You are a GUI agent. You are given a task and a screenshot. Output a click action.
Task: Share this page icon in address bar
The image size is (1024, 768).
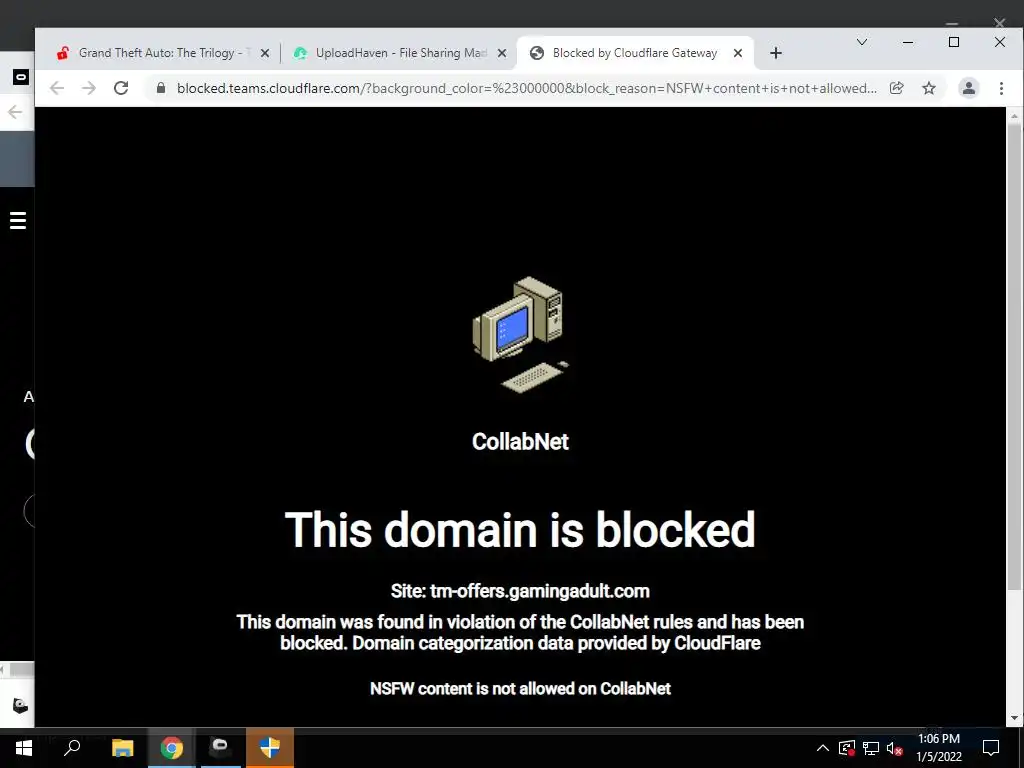tap(897, 88)
